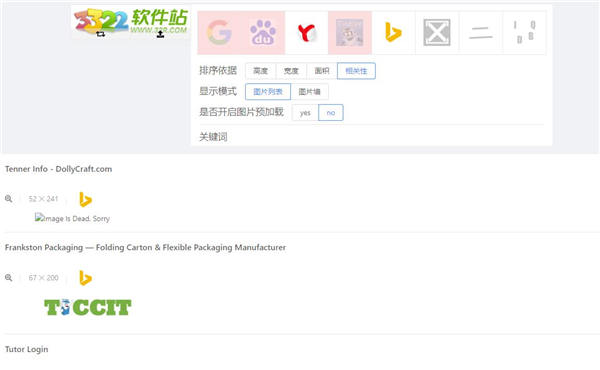This screenshot has width=600, height=370.
Task: Click the 67 × 200 dimension text
Action: point(44,278)
